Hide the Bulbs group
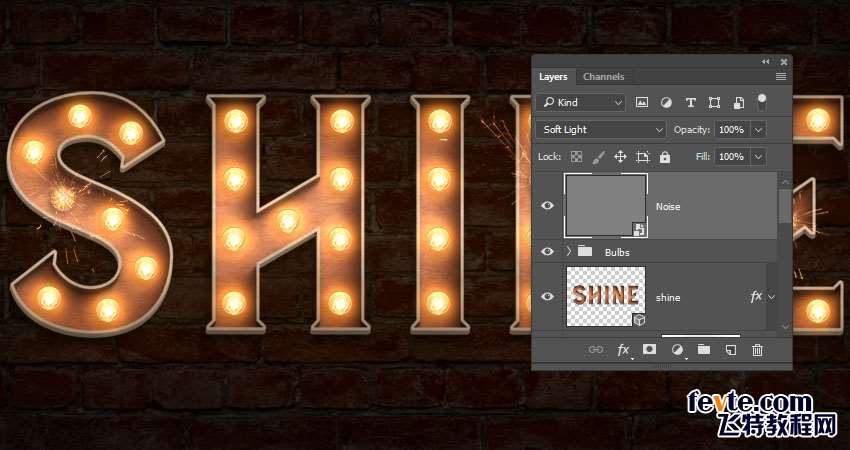The width and height of the screenshot is (850, 450). point(548,252)
